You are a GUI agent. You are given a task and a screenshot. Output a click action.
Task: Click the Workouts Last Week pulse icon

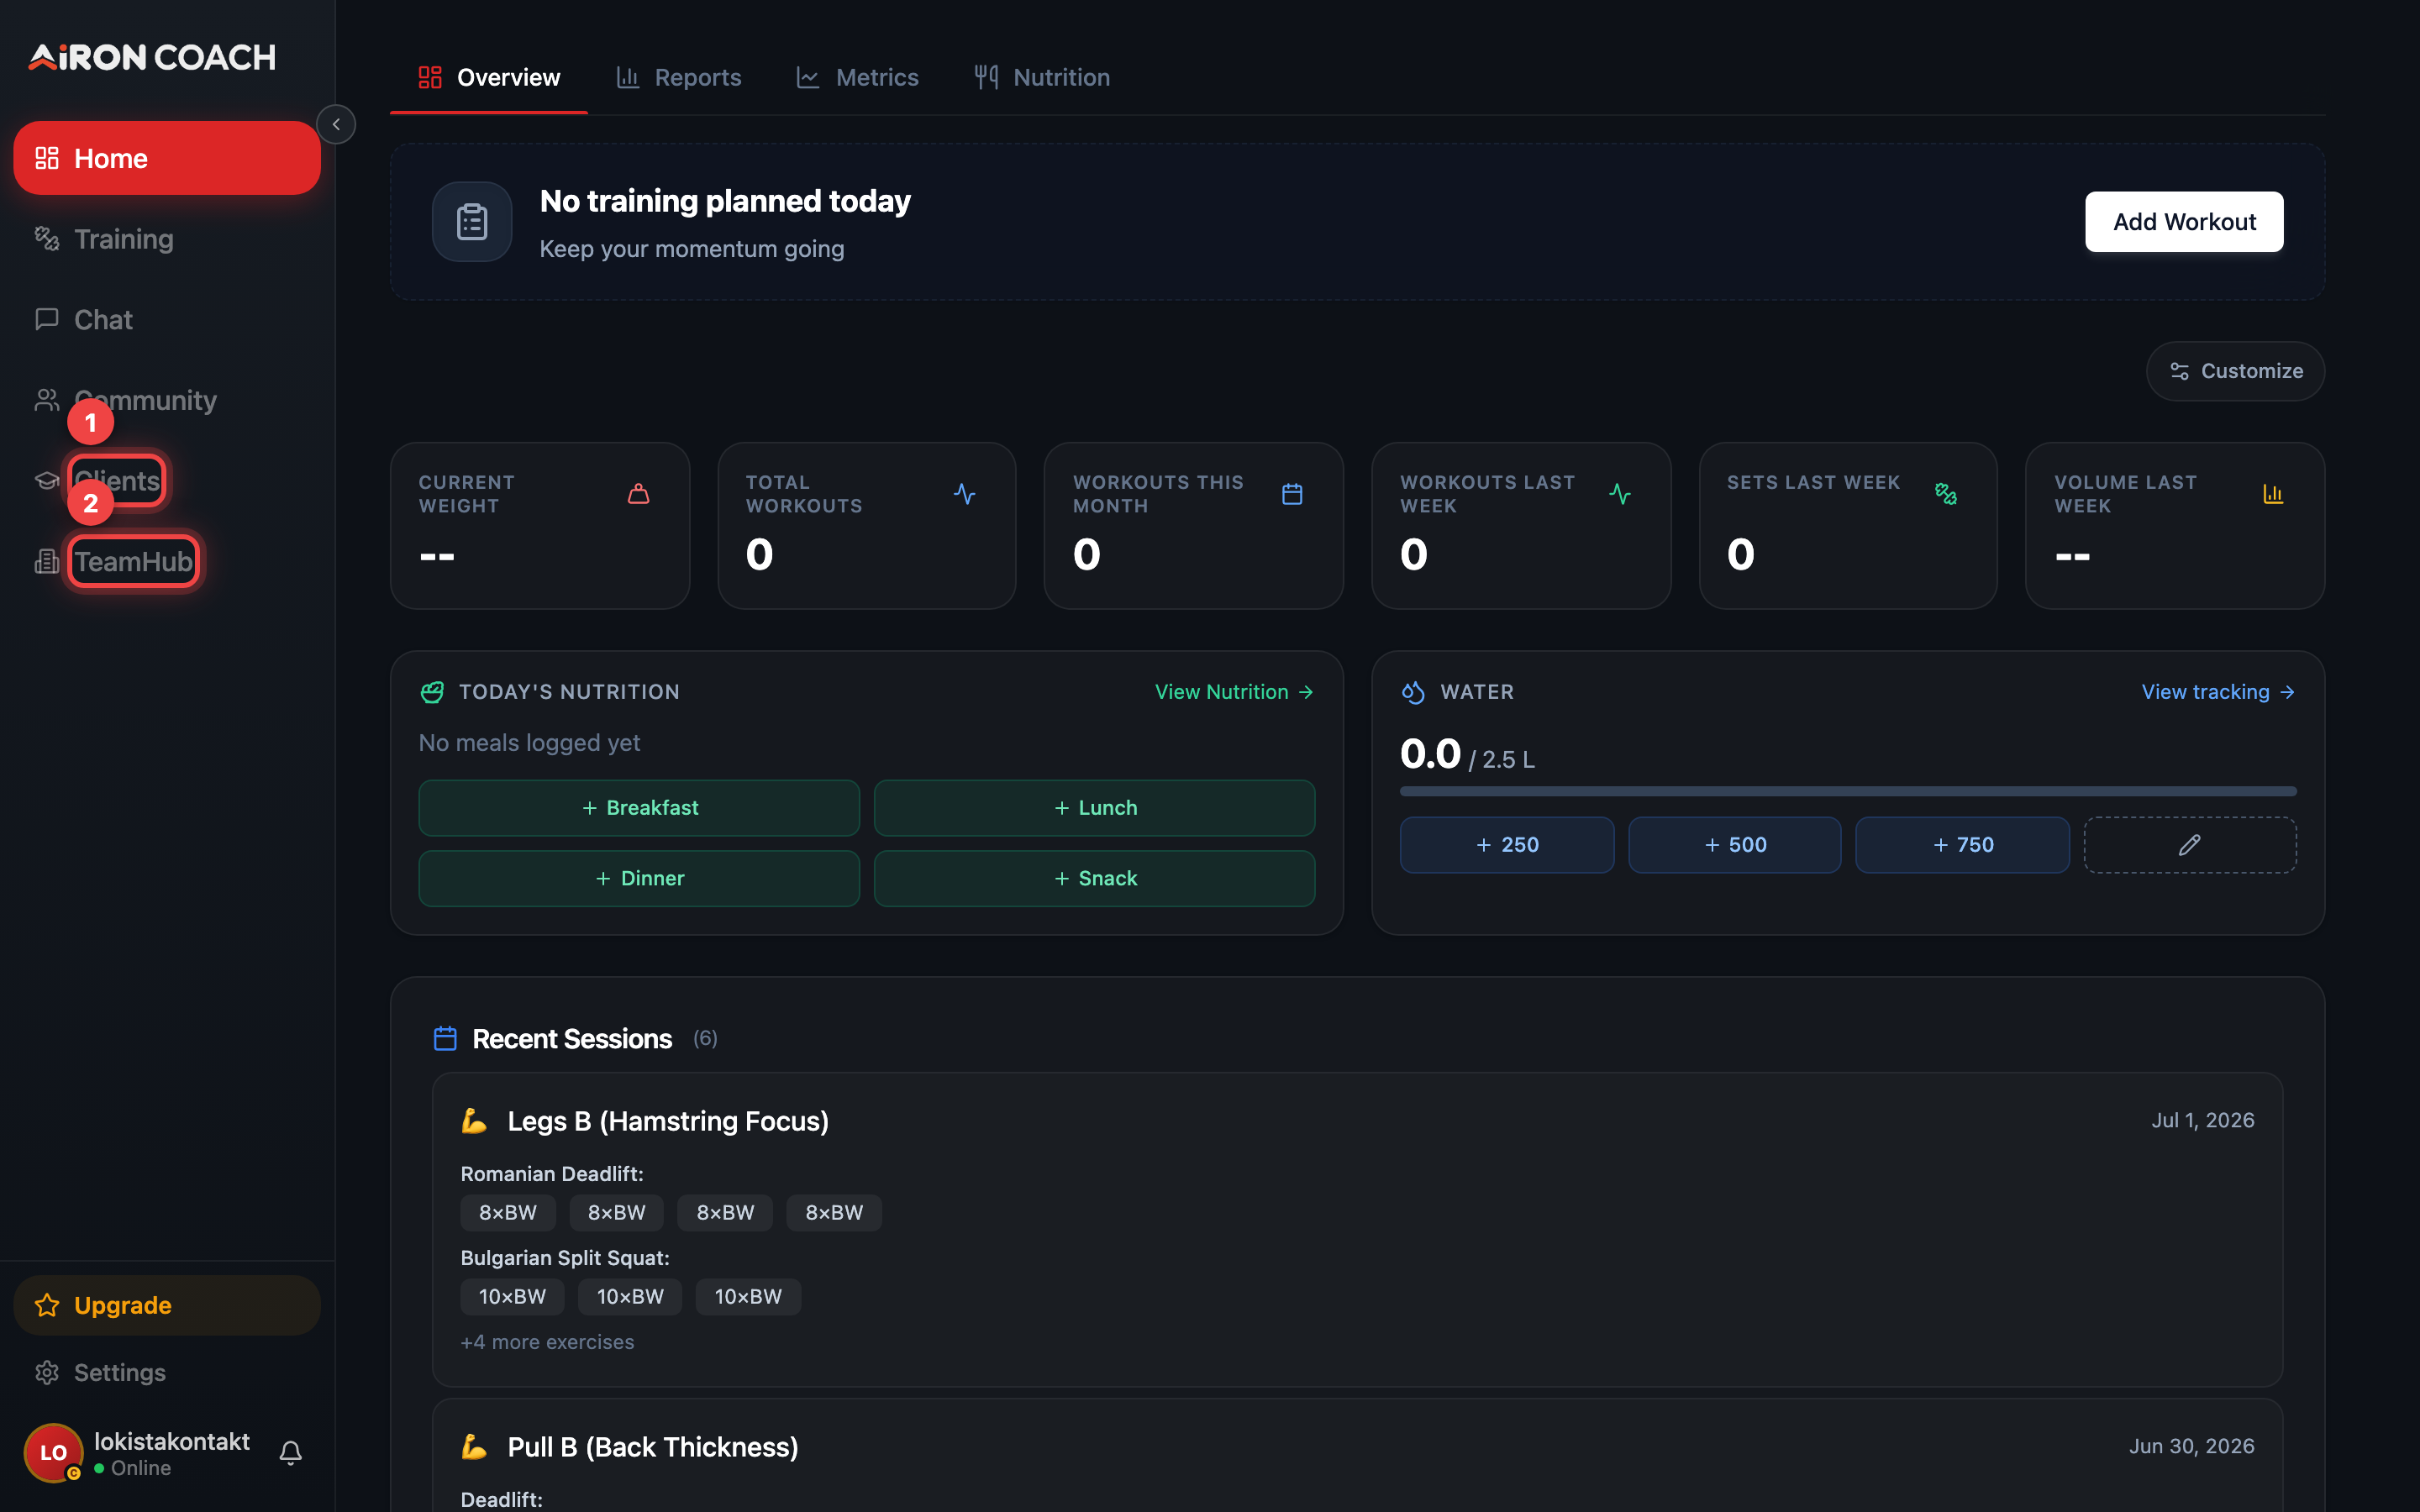pos(1620,494)
